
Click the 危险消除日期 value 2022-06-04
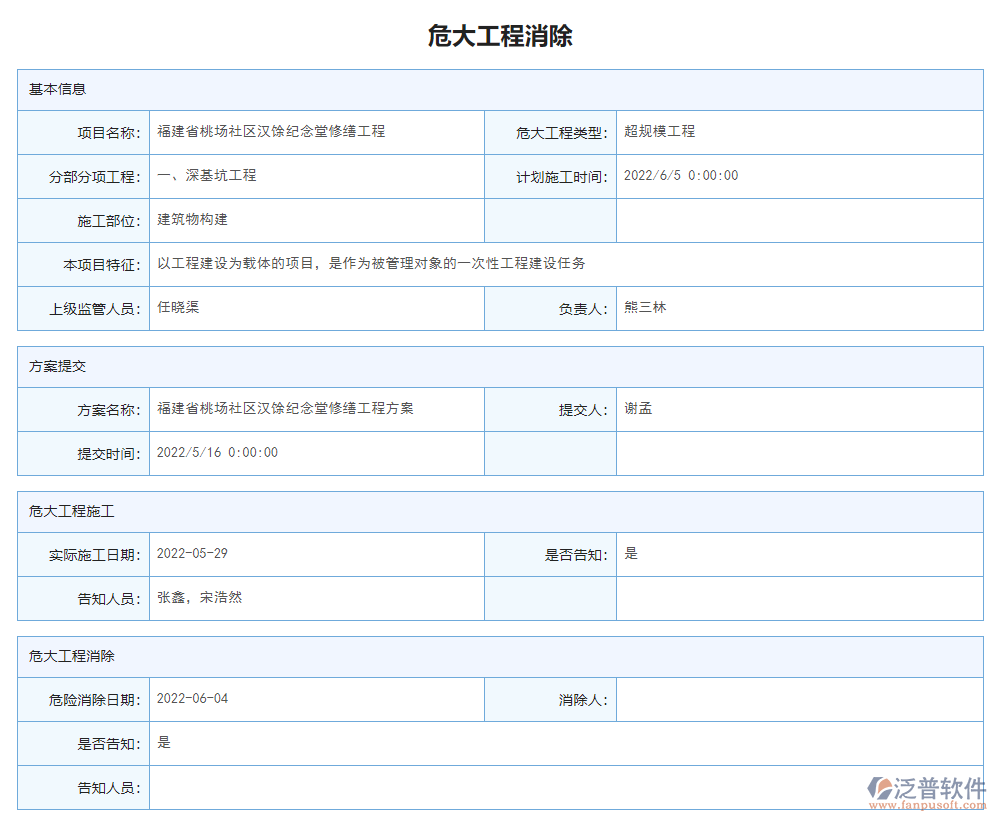(x=200, y=699)
